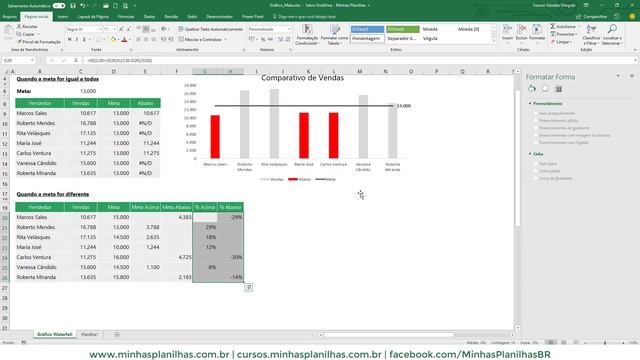Select Sem preenchimento radio option
This screenshot has height=360, width=640.
tap(536, 113)
